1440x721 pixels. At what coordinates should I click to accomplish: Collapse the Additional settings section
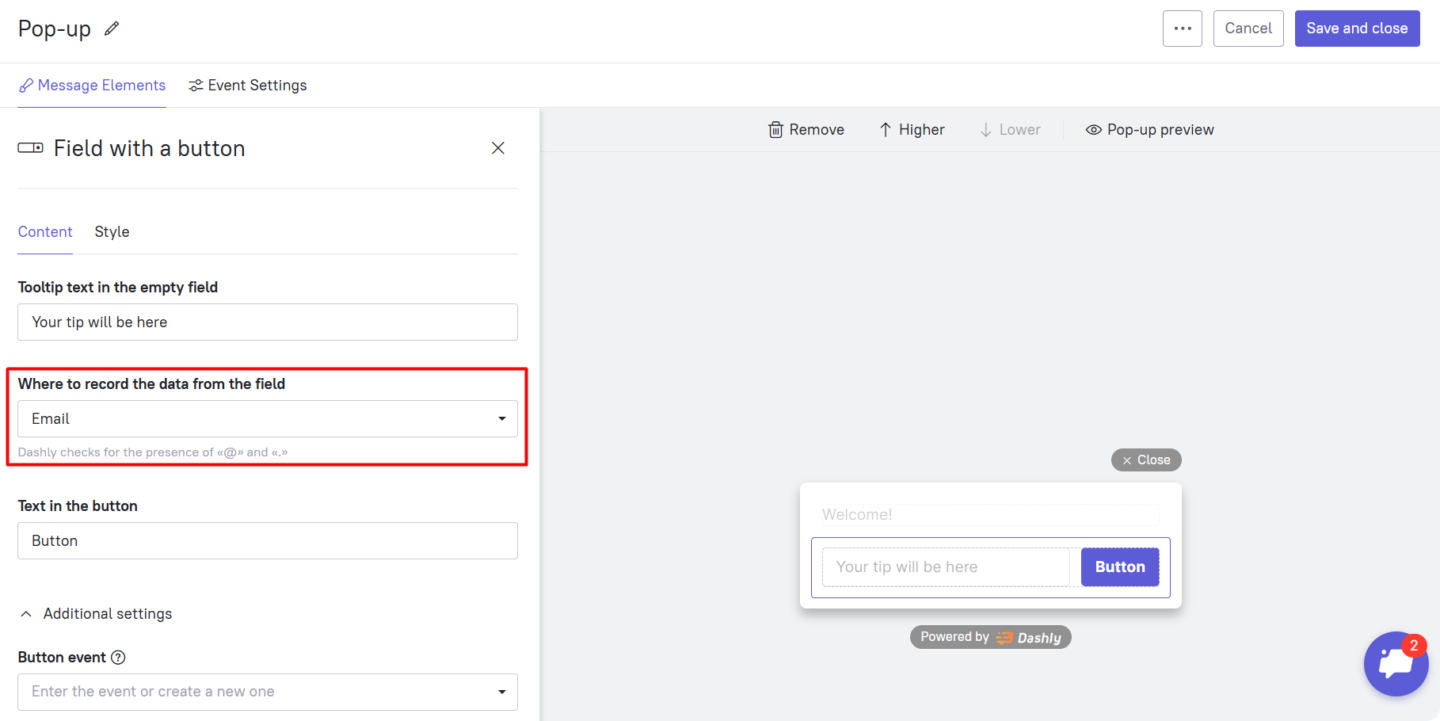click(27, 614)
